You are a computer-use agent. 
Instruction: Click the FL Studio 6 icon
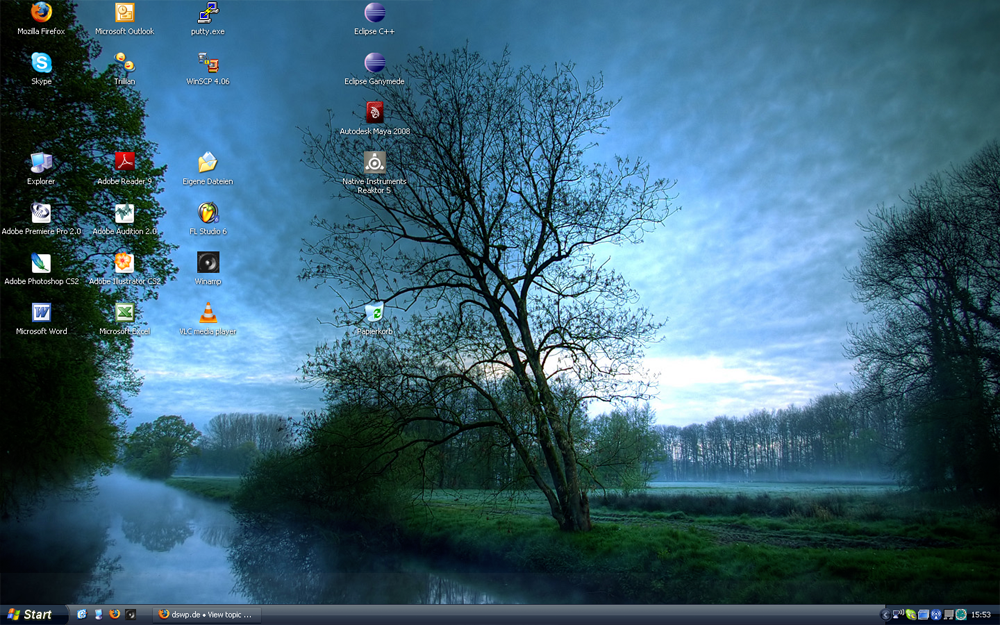coord(208,219)
